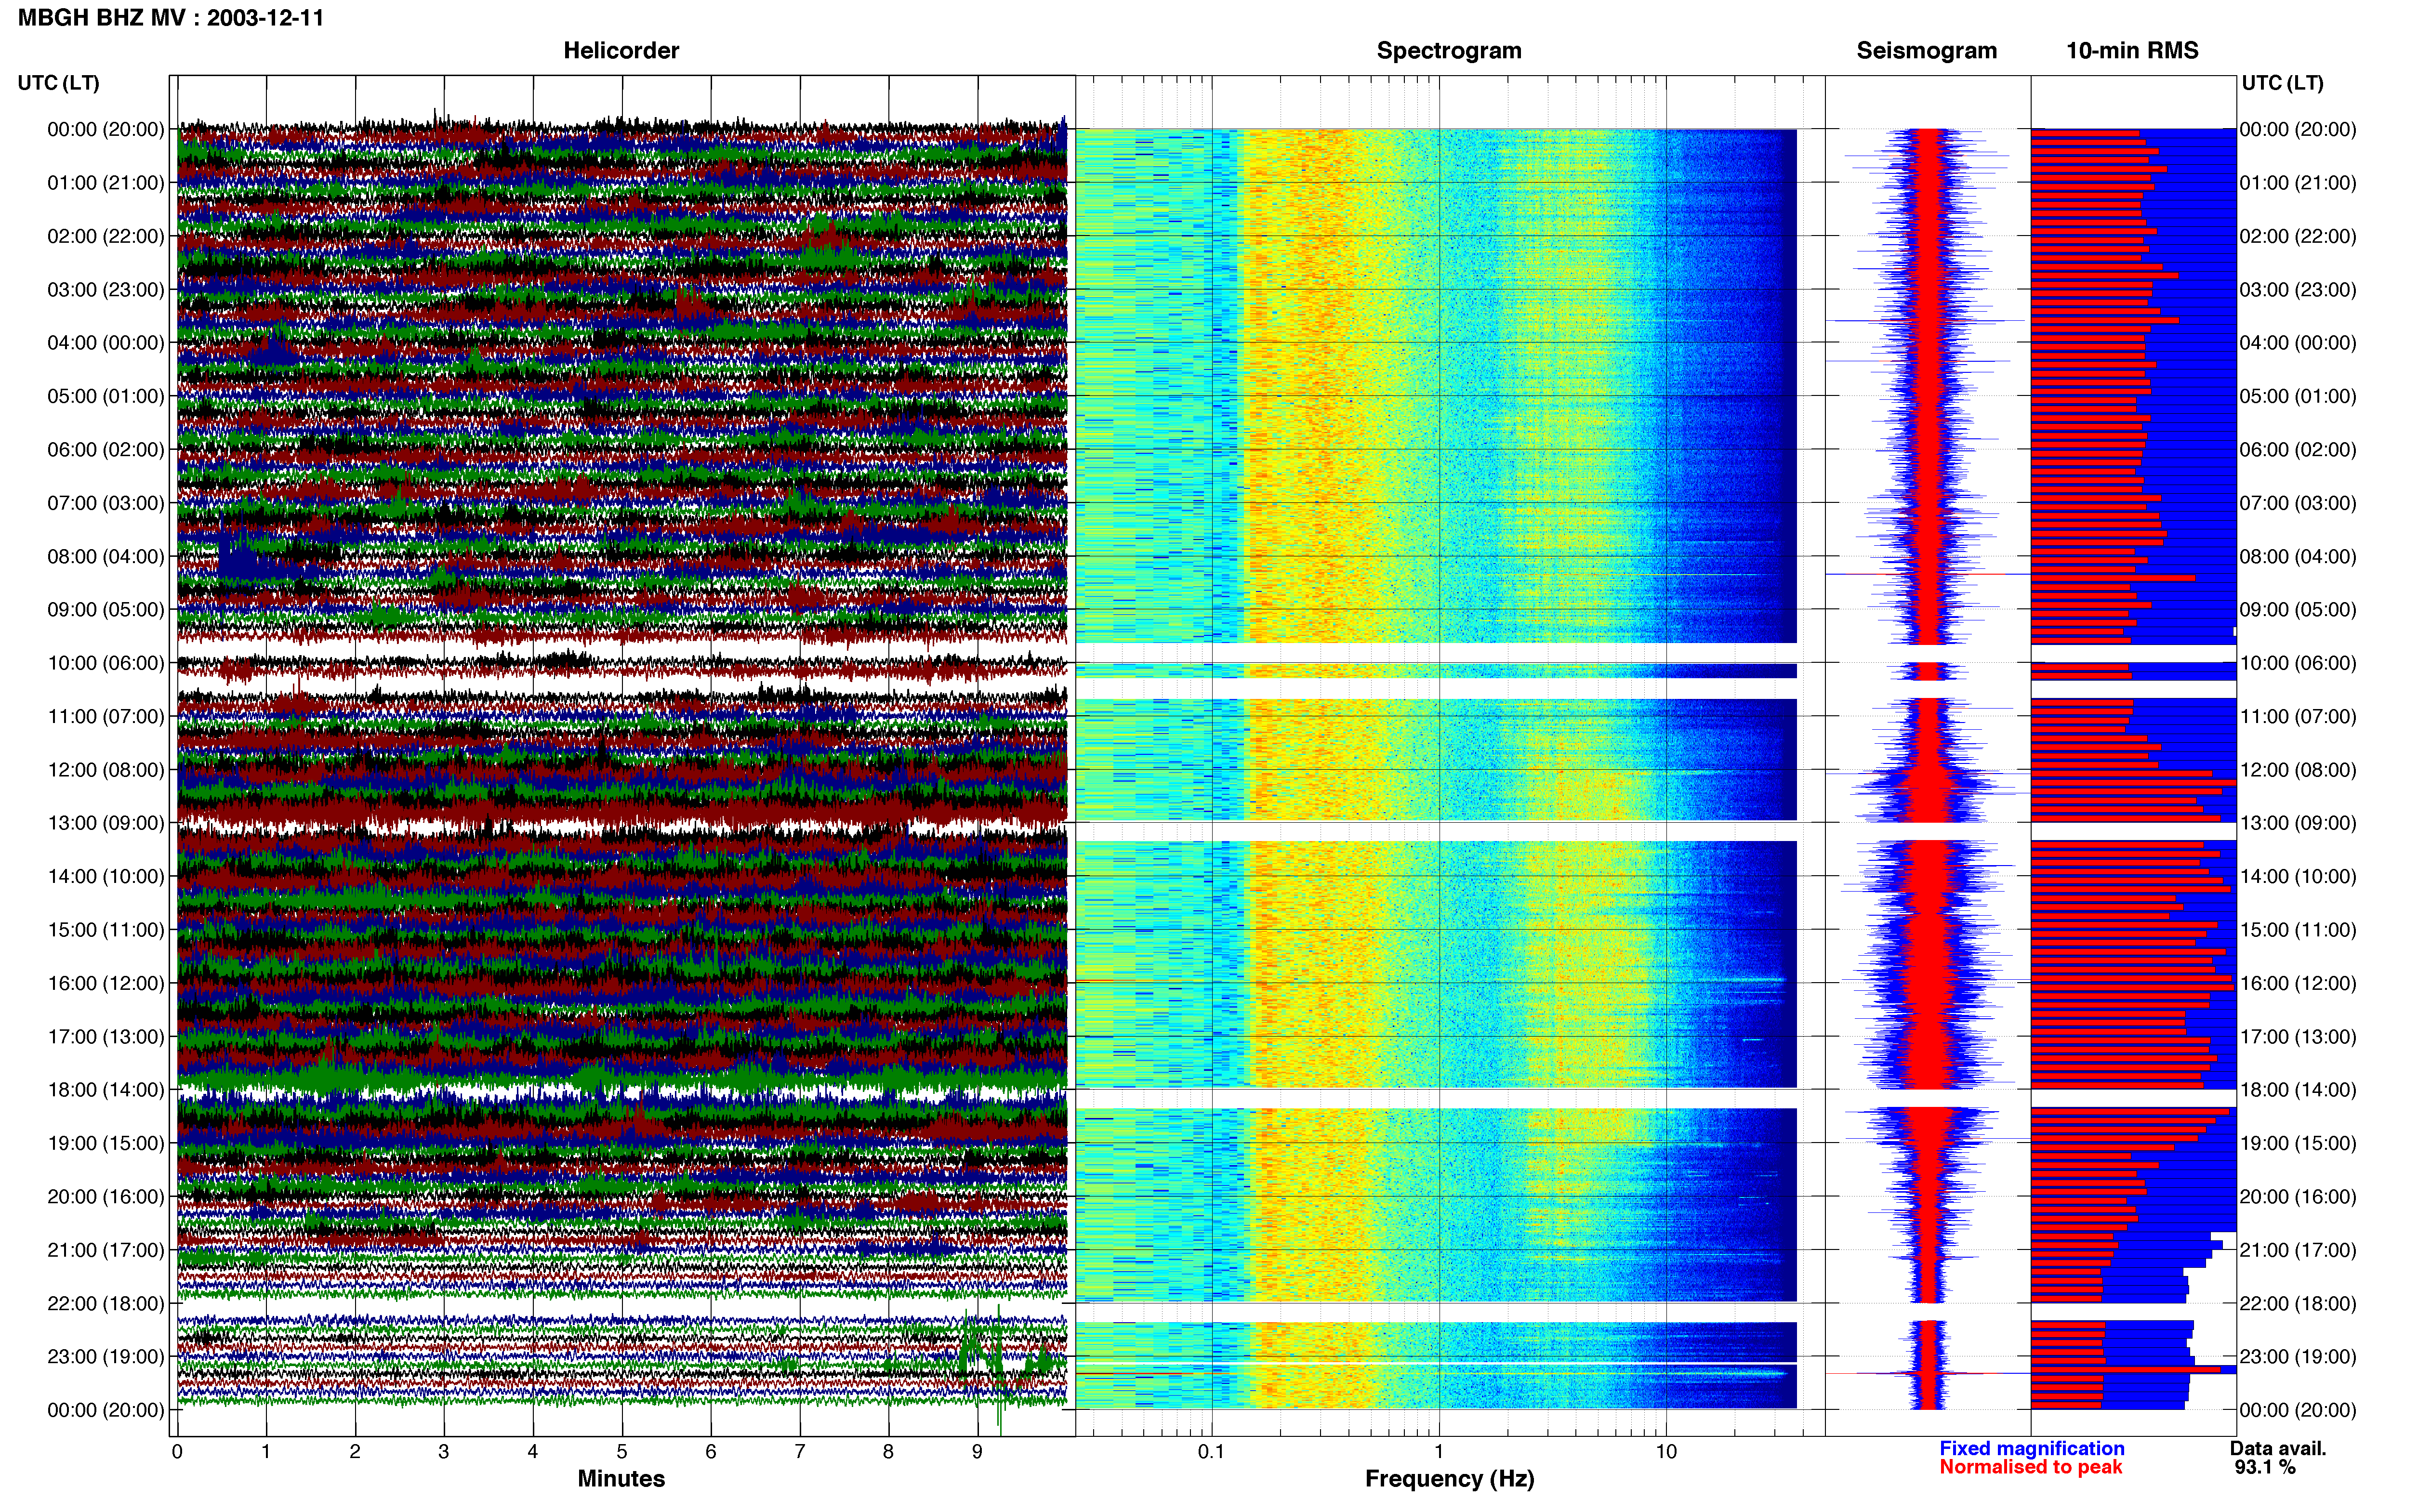Click the plot title 'MBGH BHZ MV : 2003-12-11'
The image size is (2418, 1512).
click(171, 18)
